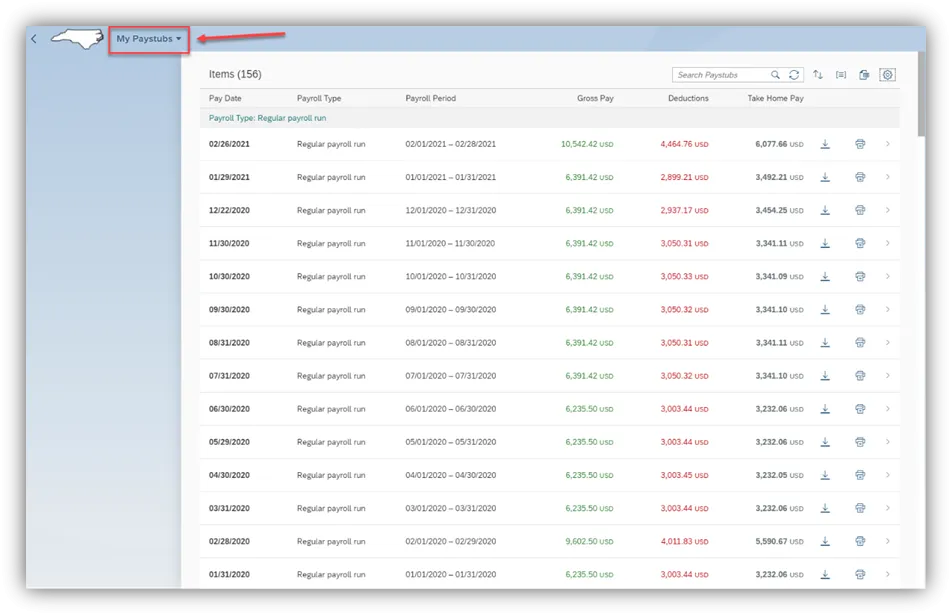Click the Pay Date column header

225,98
